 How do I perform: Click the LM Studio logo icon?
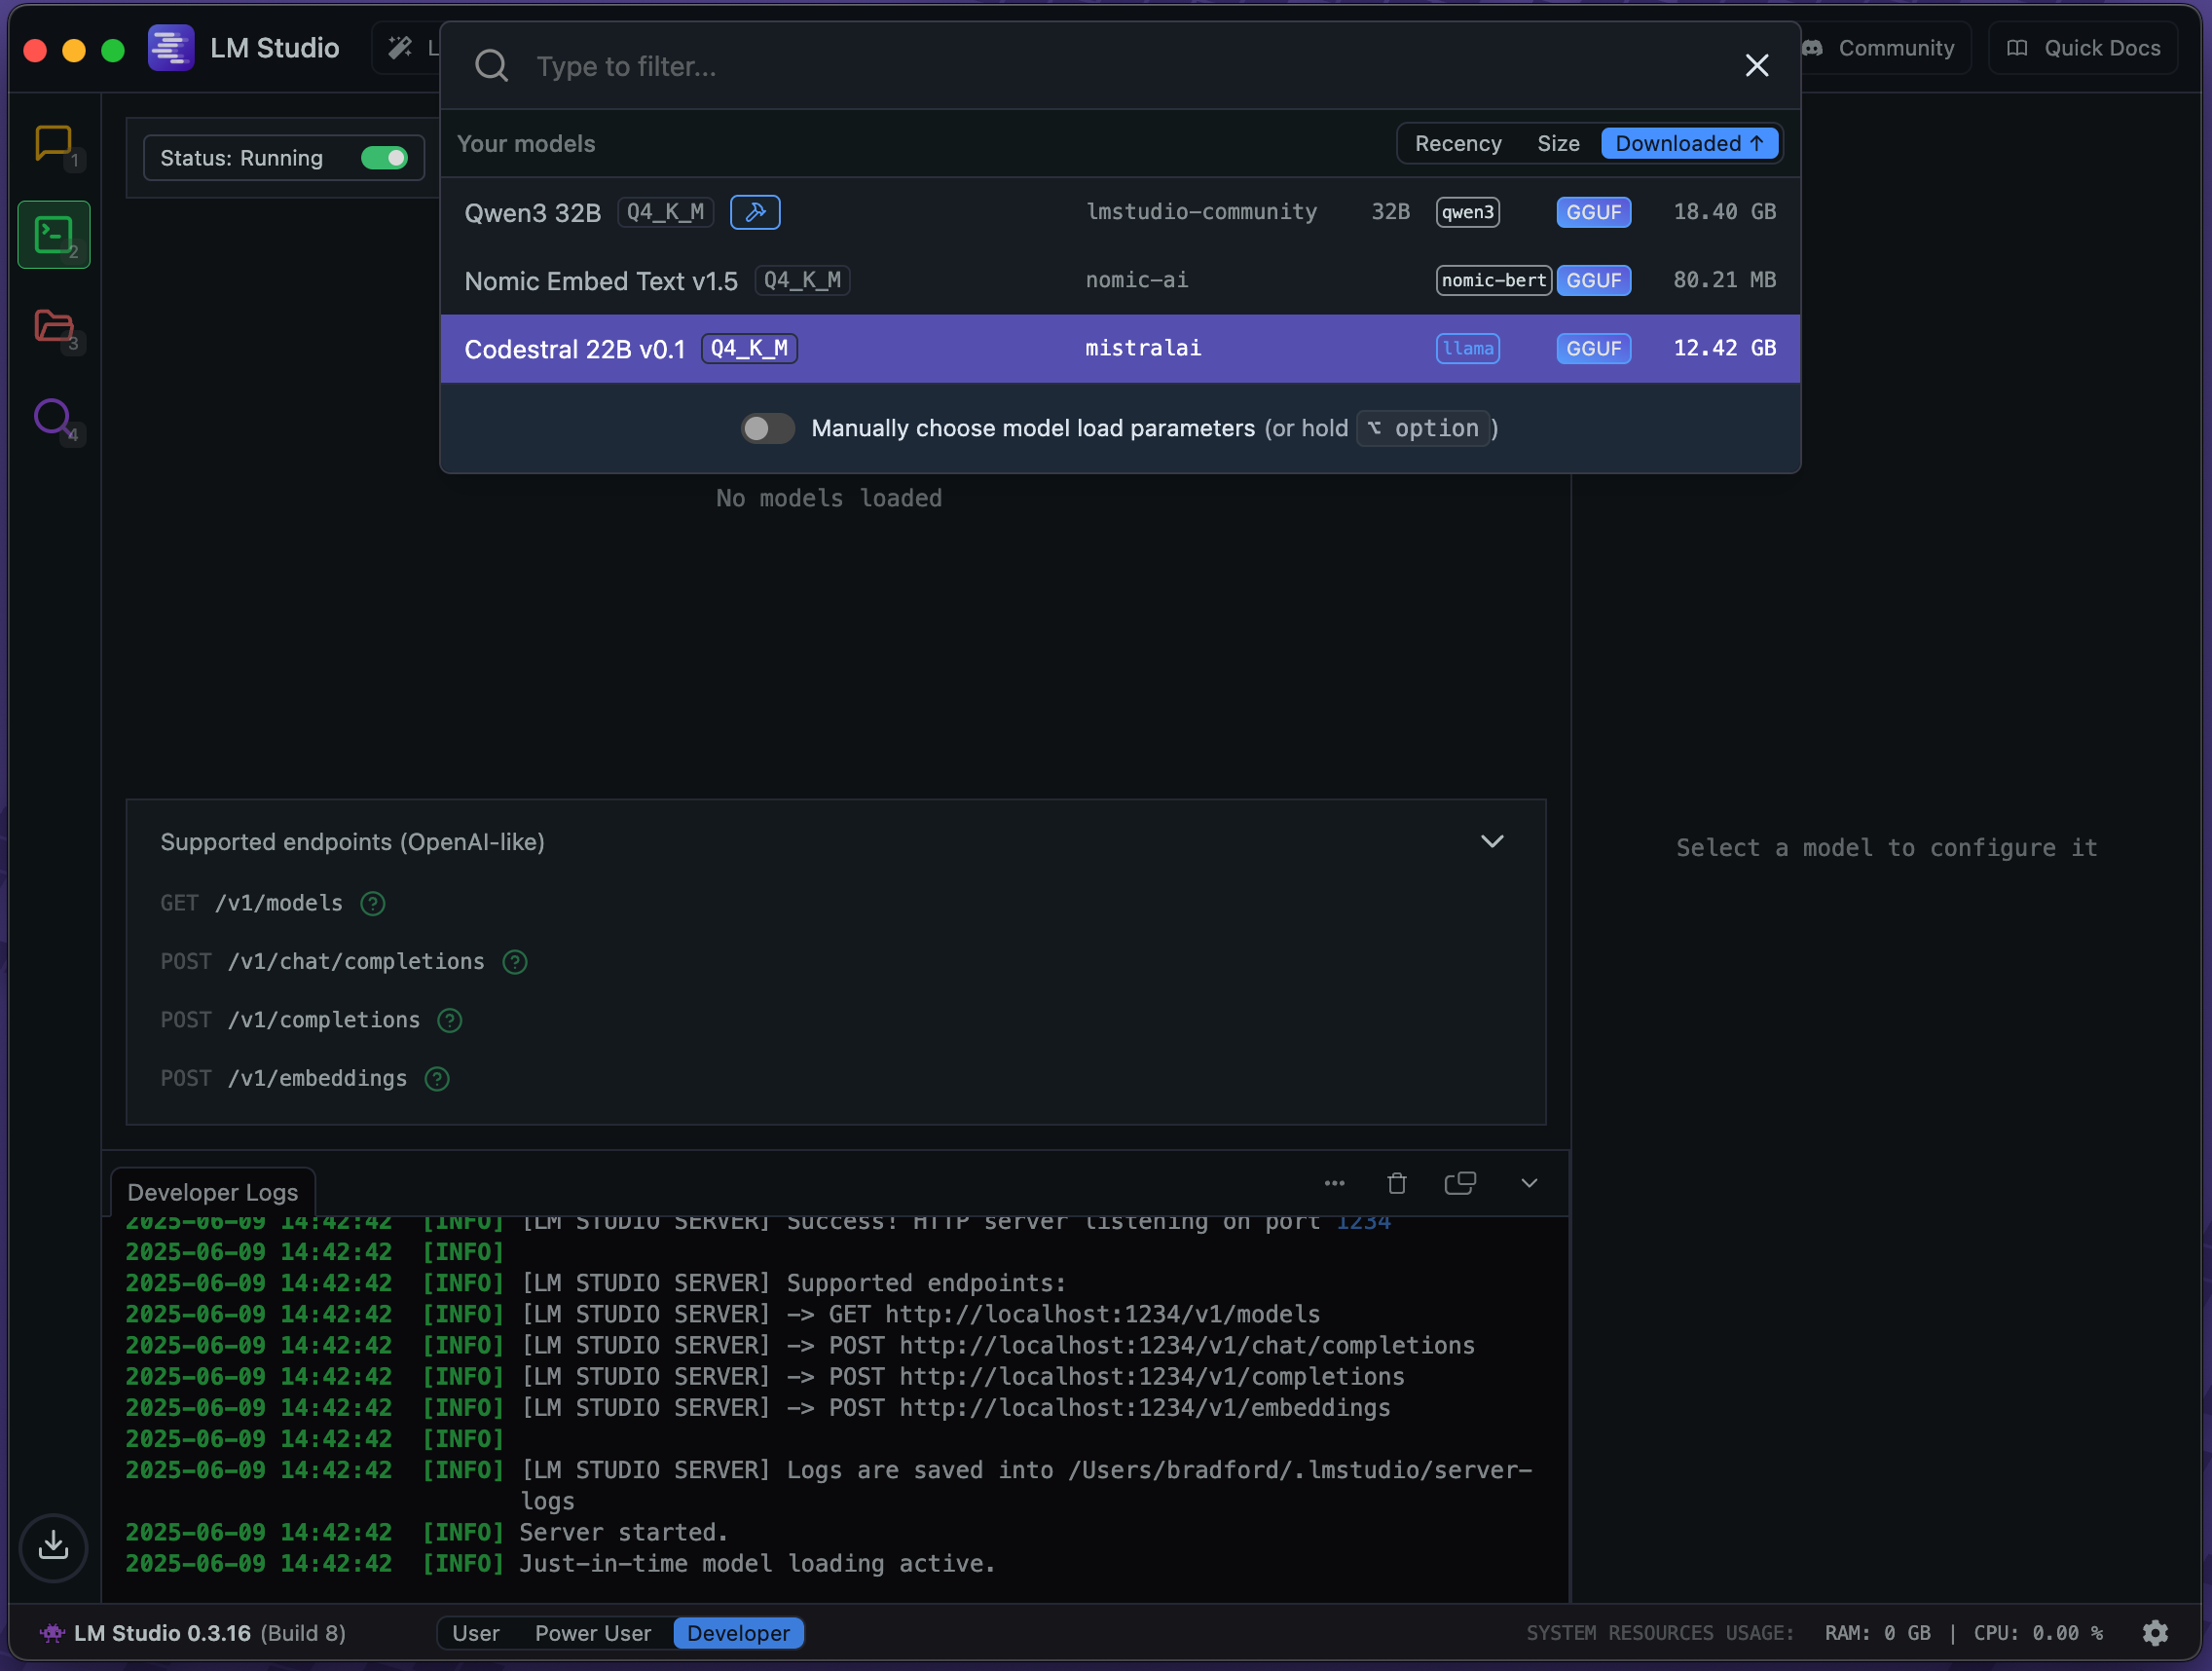171,48
